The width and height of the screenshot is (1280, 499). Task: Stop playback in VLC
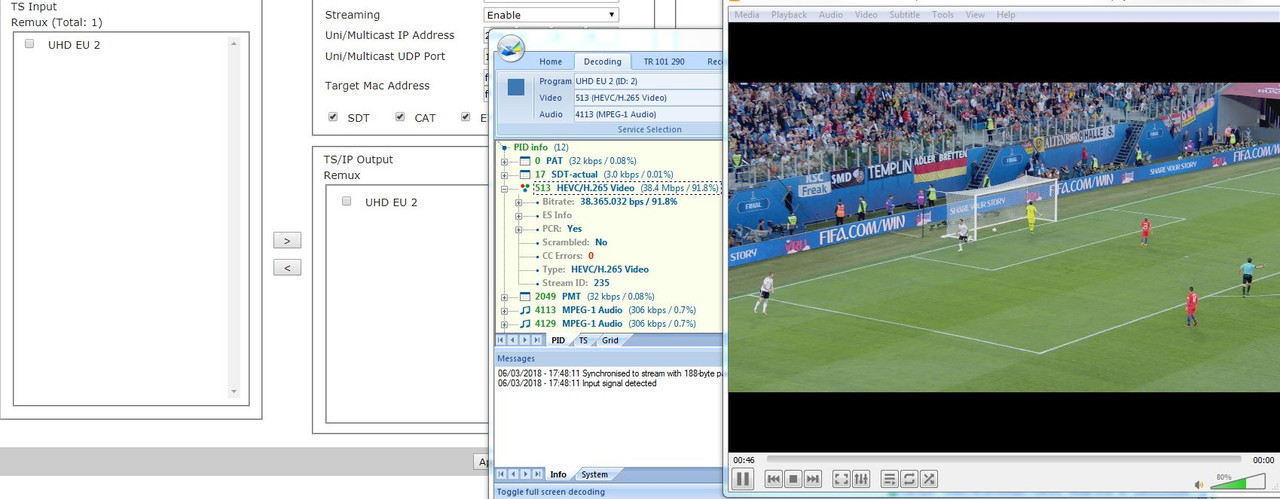(x=793, y=479)
